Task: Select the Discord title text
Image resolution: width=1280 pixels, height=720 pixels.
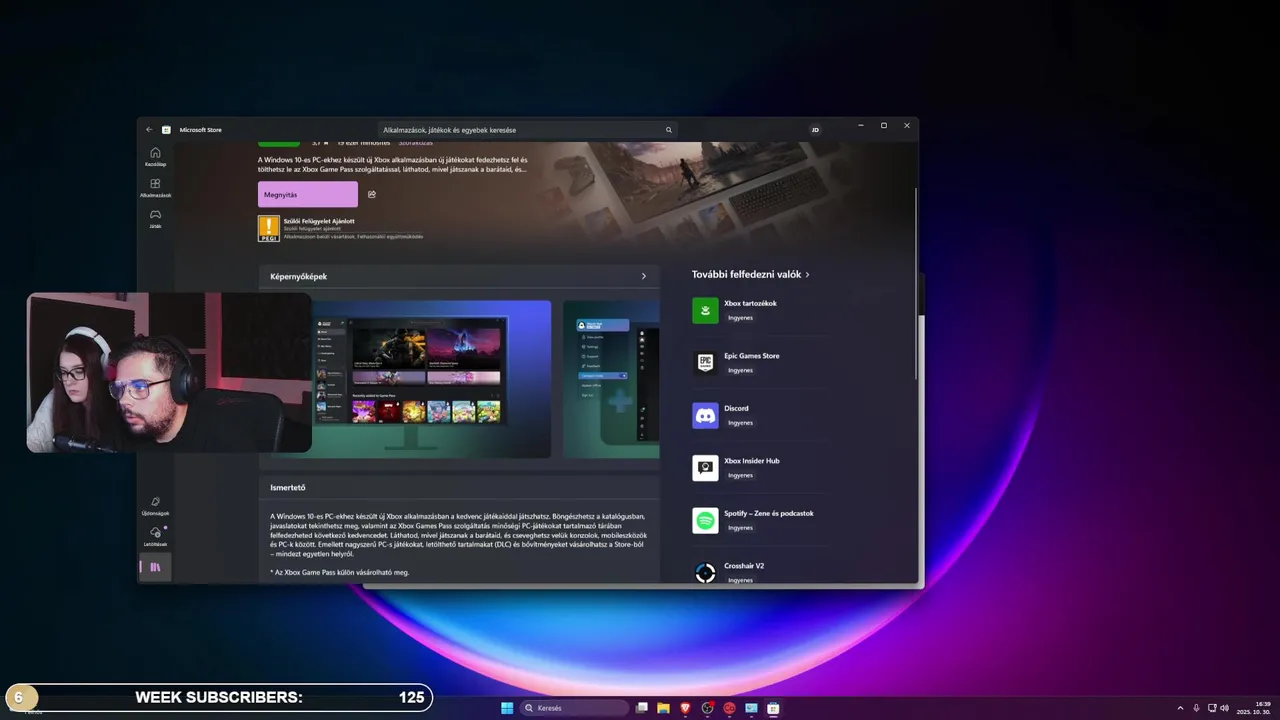Action: tap(736, 408)
